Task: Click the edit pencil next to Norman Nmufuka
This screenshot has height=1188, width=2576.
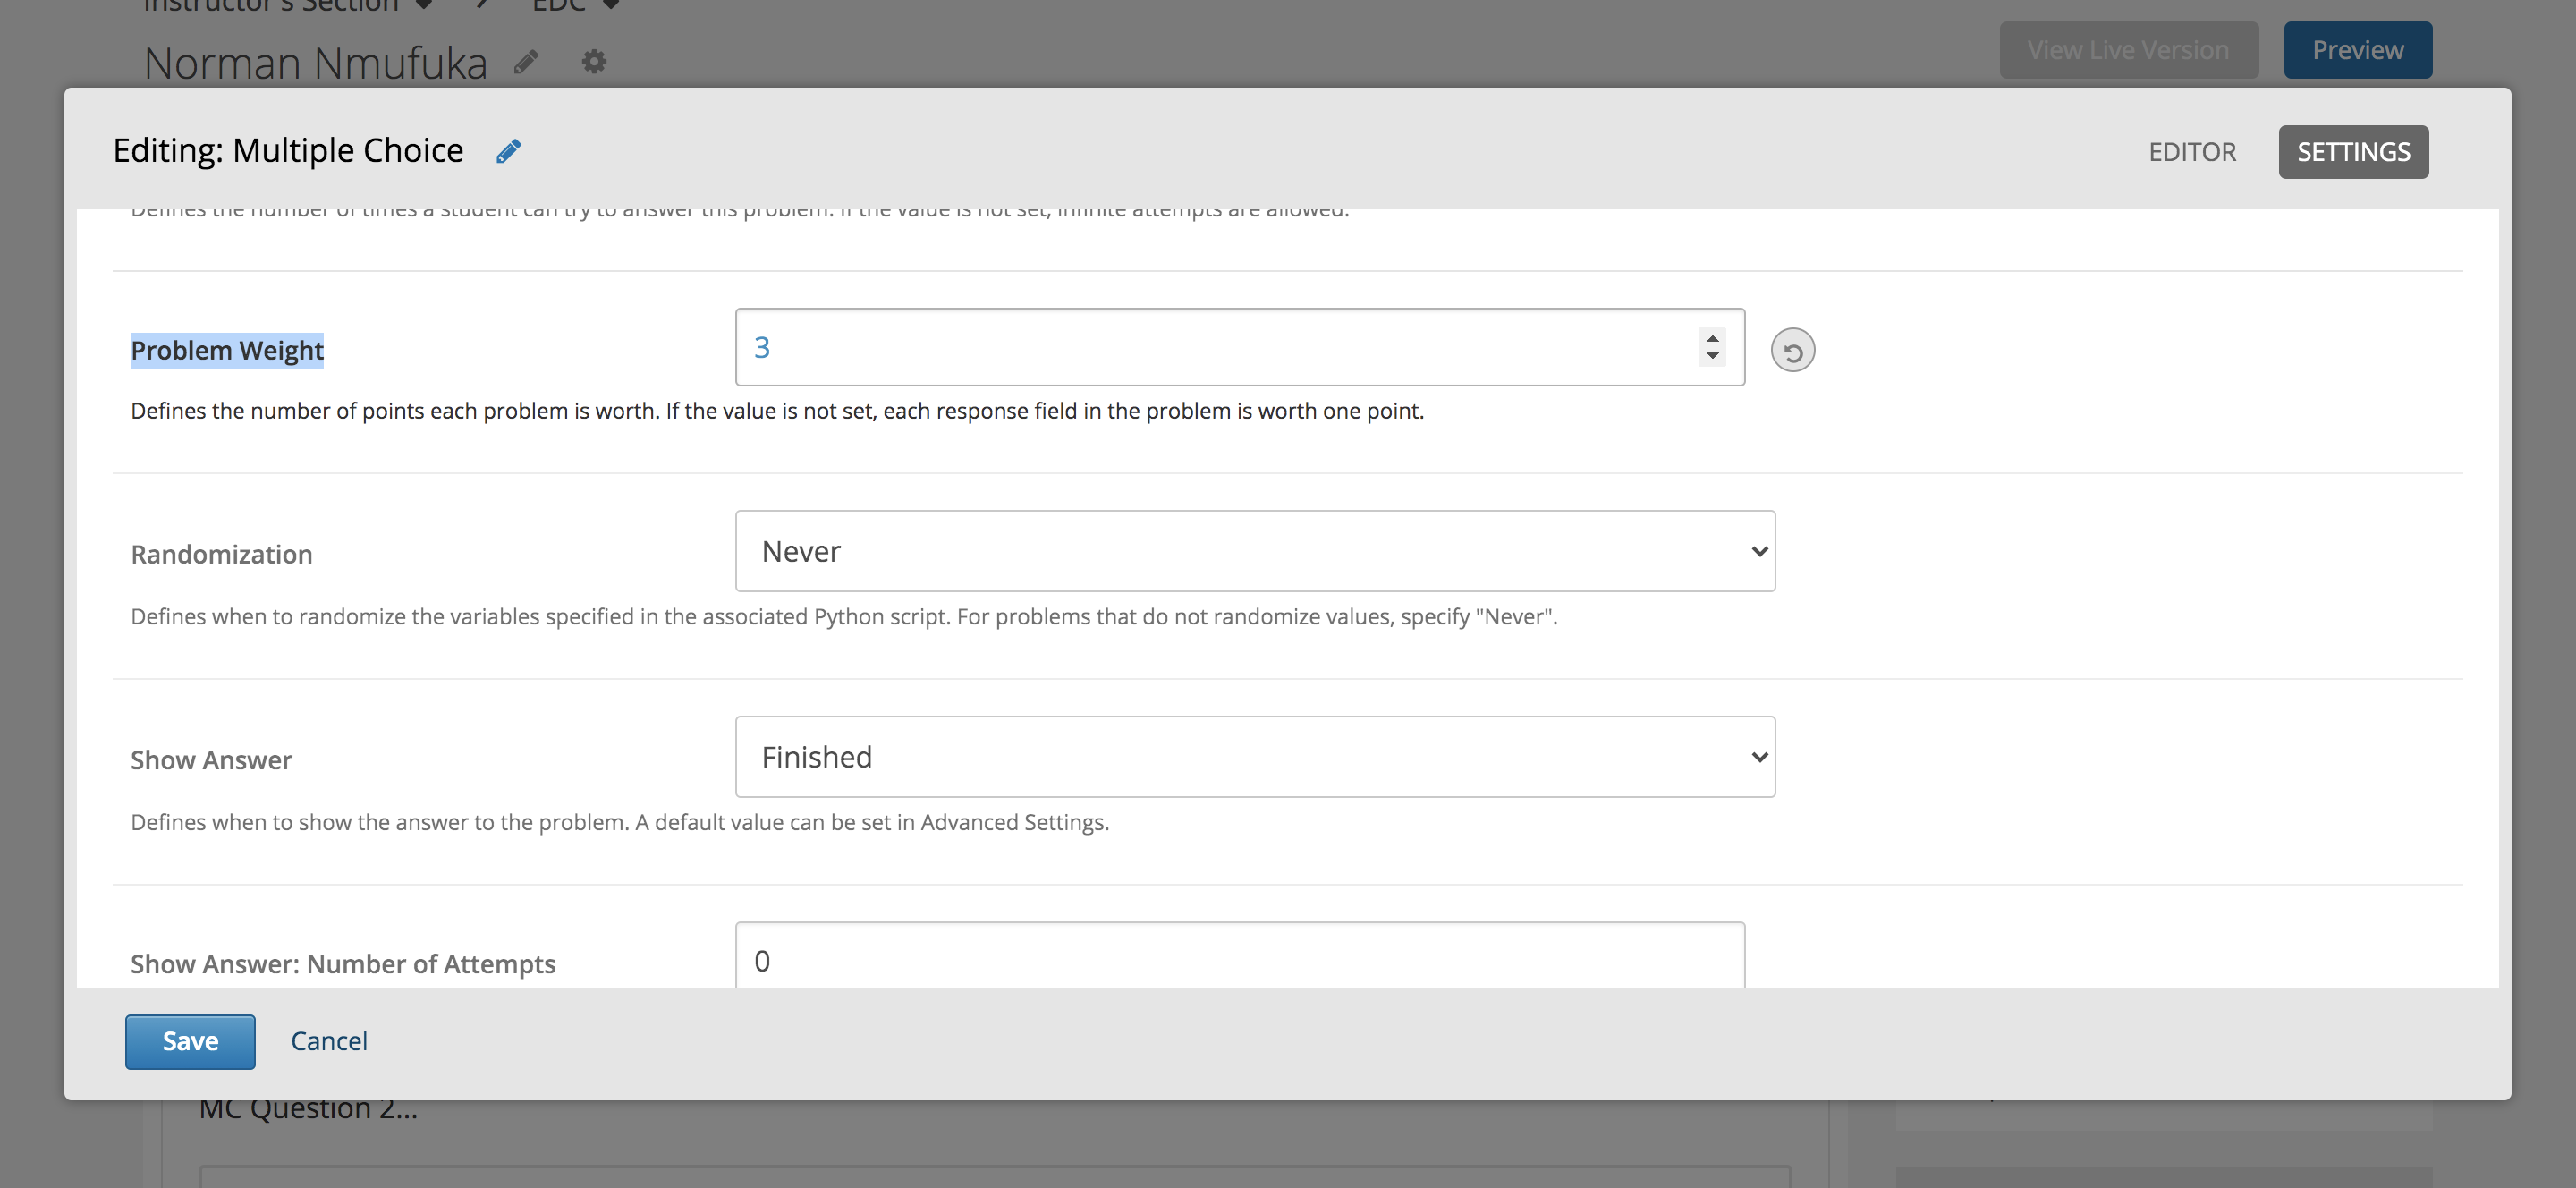Action: tap(526, 63)
